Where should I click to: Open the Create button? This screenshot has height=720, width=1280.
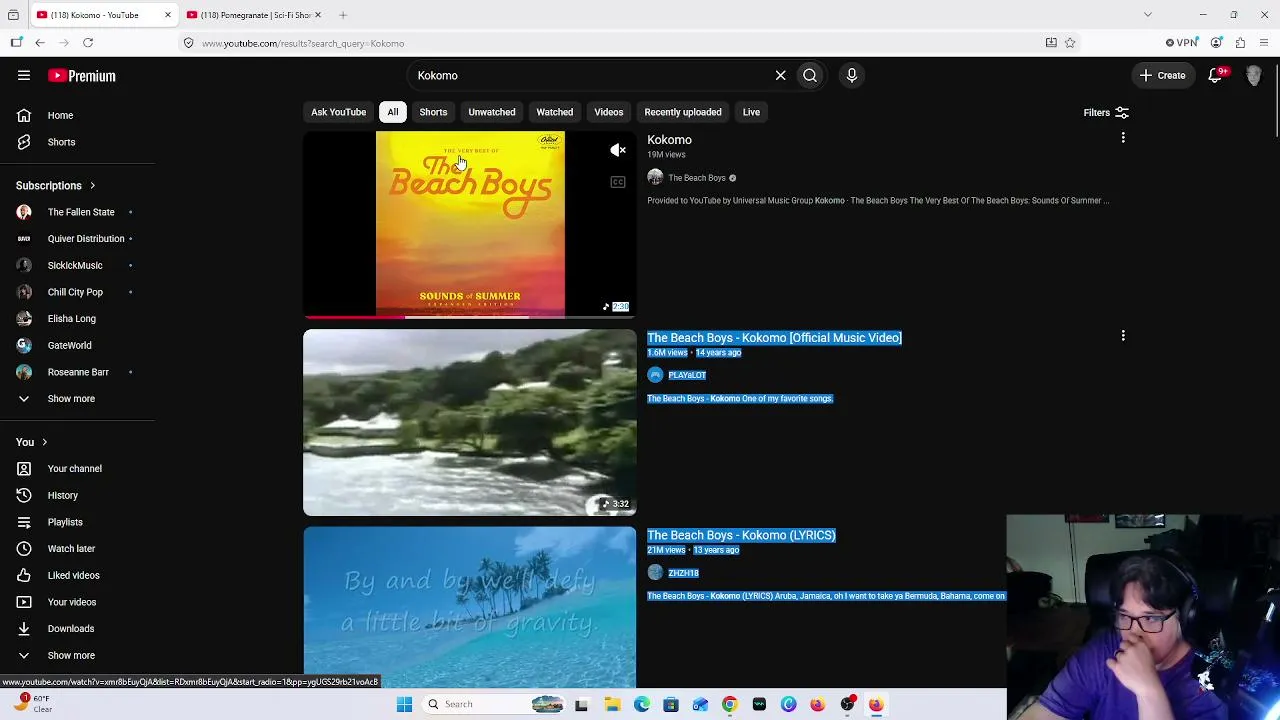[1162, 75]
